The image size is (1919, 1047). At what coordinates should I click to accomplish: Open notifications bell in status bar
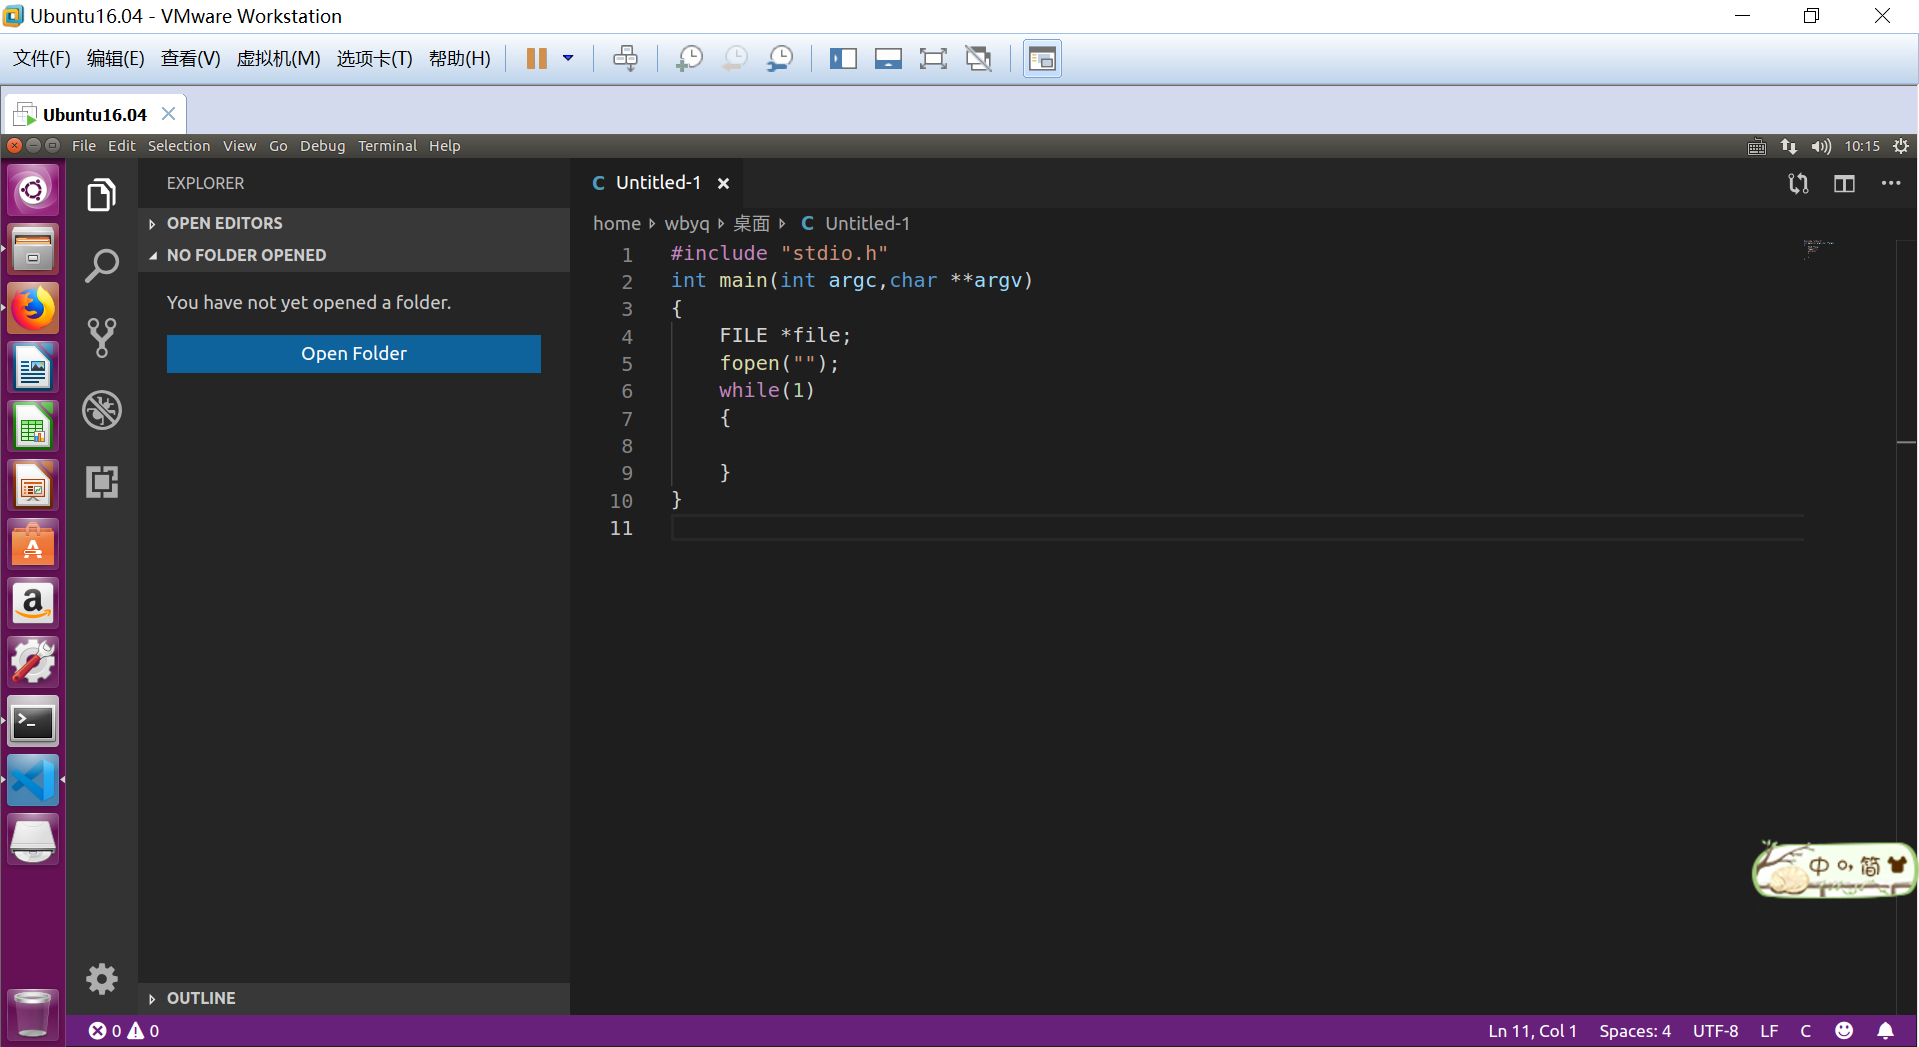1885,1031
